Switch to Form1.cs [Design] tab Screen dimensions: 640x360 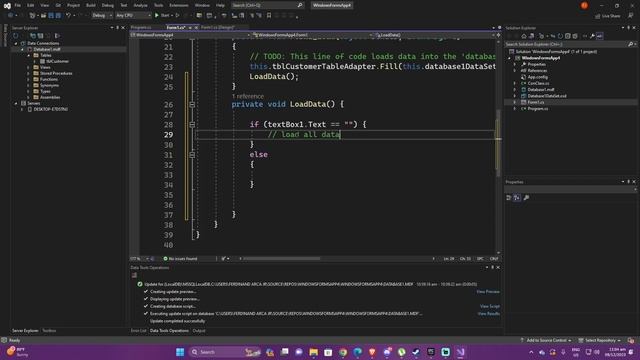[218, 27]
